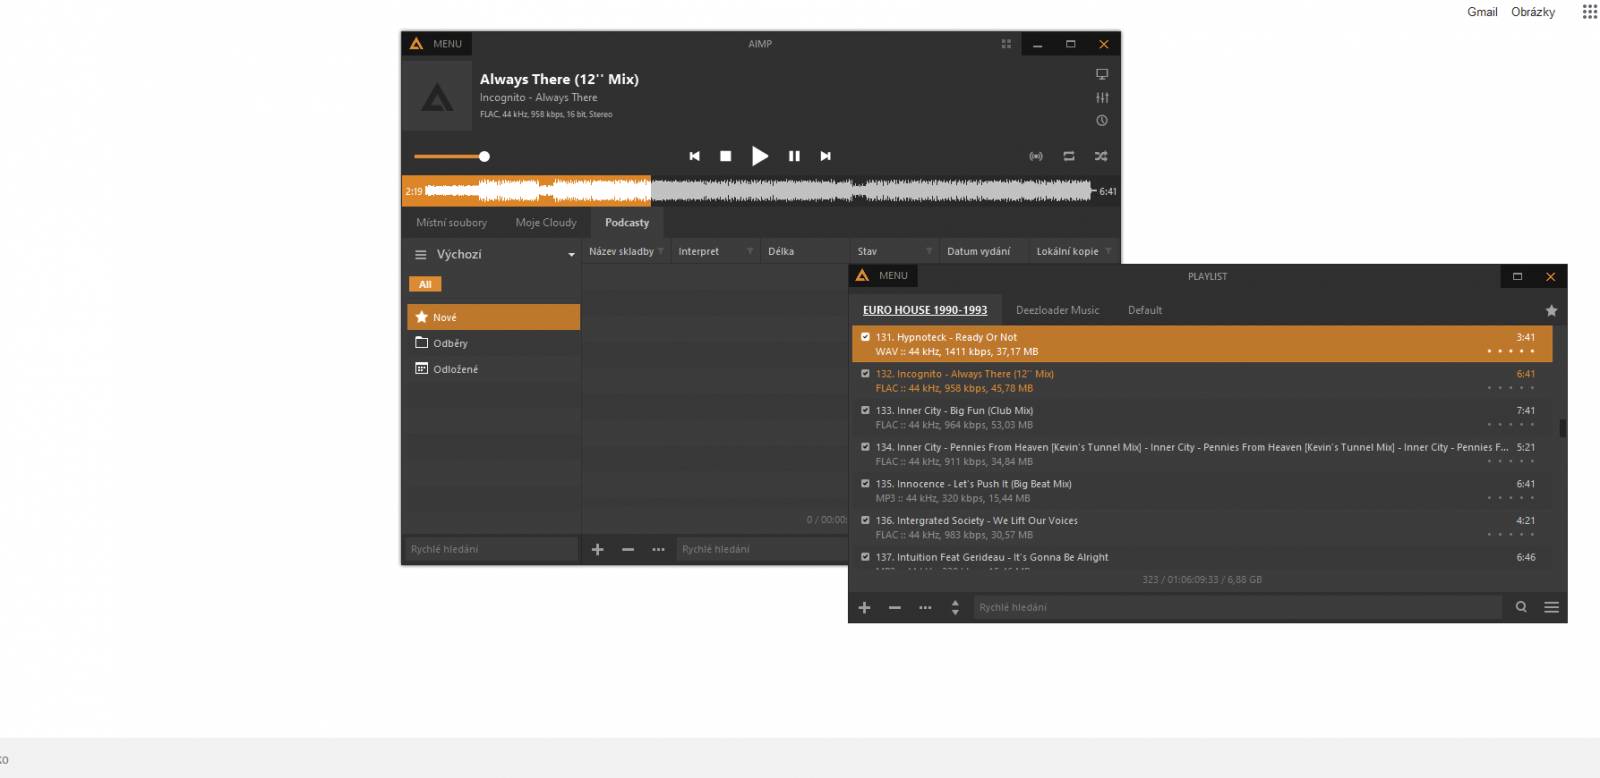Uncheck track 132 Incognito - Always There
The width and height of the screenshot is (1600, 778).
tap(866, 374)
